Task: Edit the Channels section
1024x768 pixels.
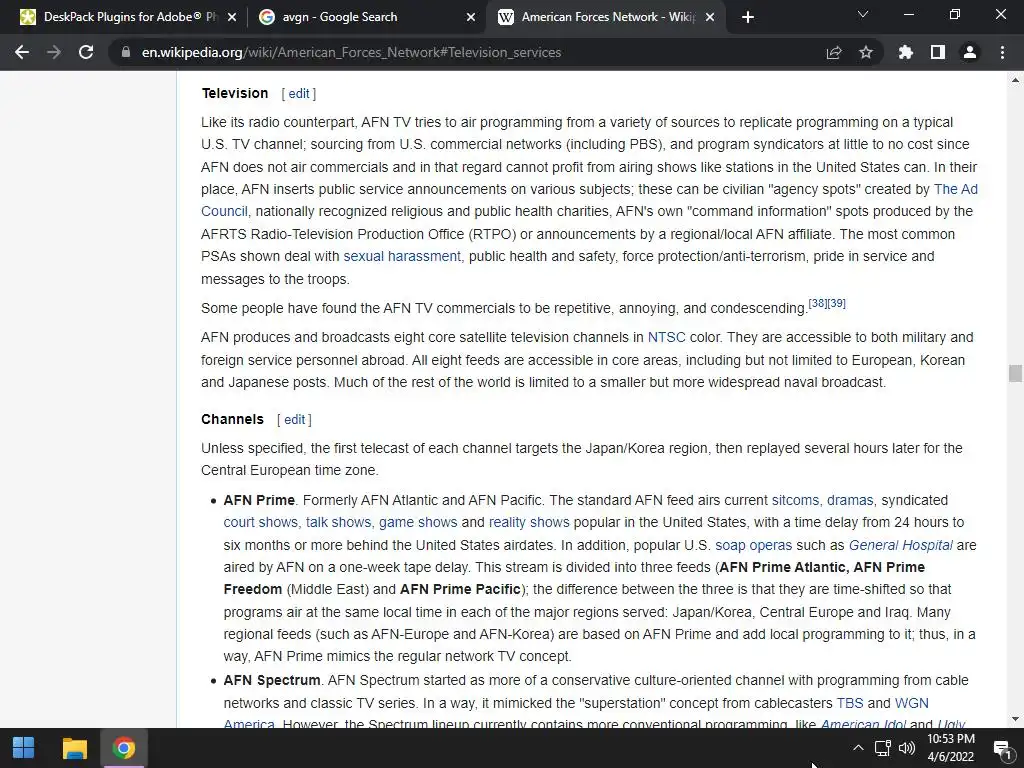Action: click(x=295, y=419)
